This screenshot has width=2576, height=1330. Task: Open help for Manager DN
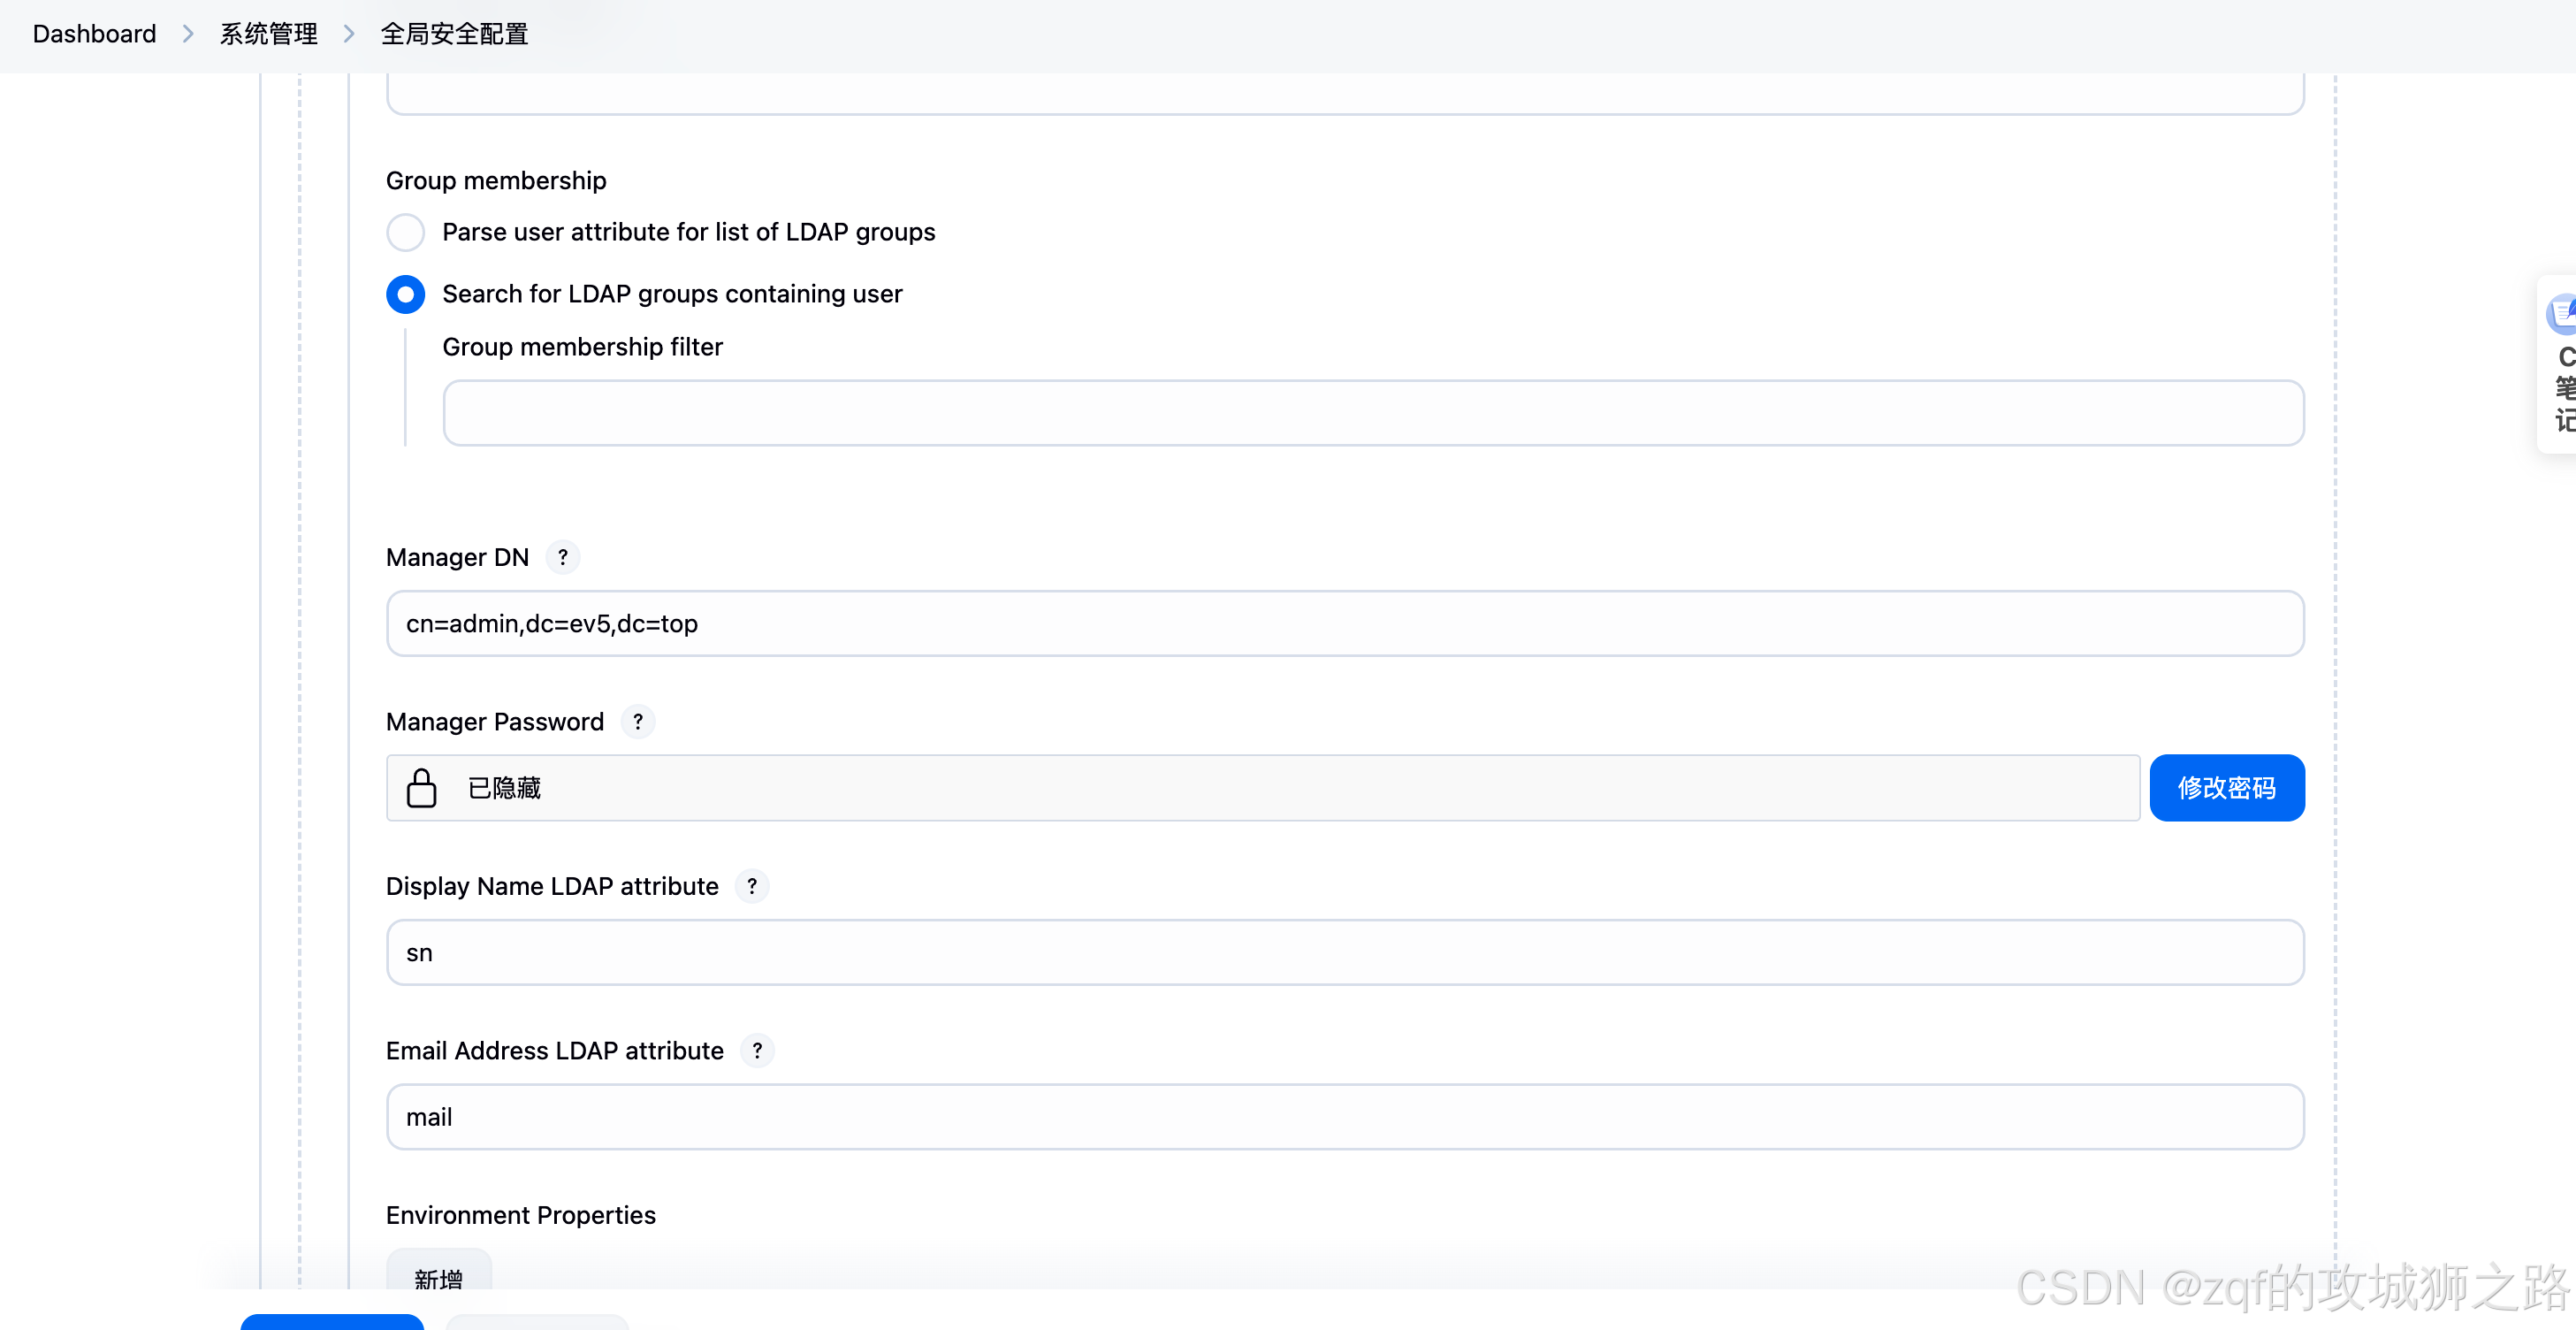click(562, 557)
